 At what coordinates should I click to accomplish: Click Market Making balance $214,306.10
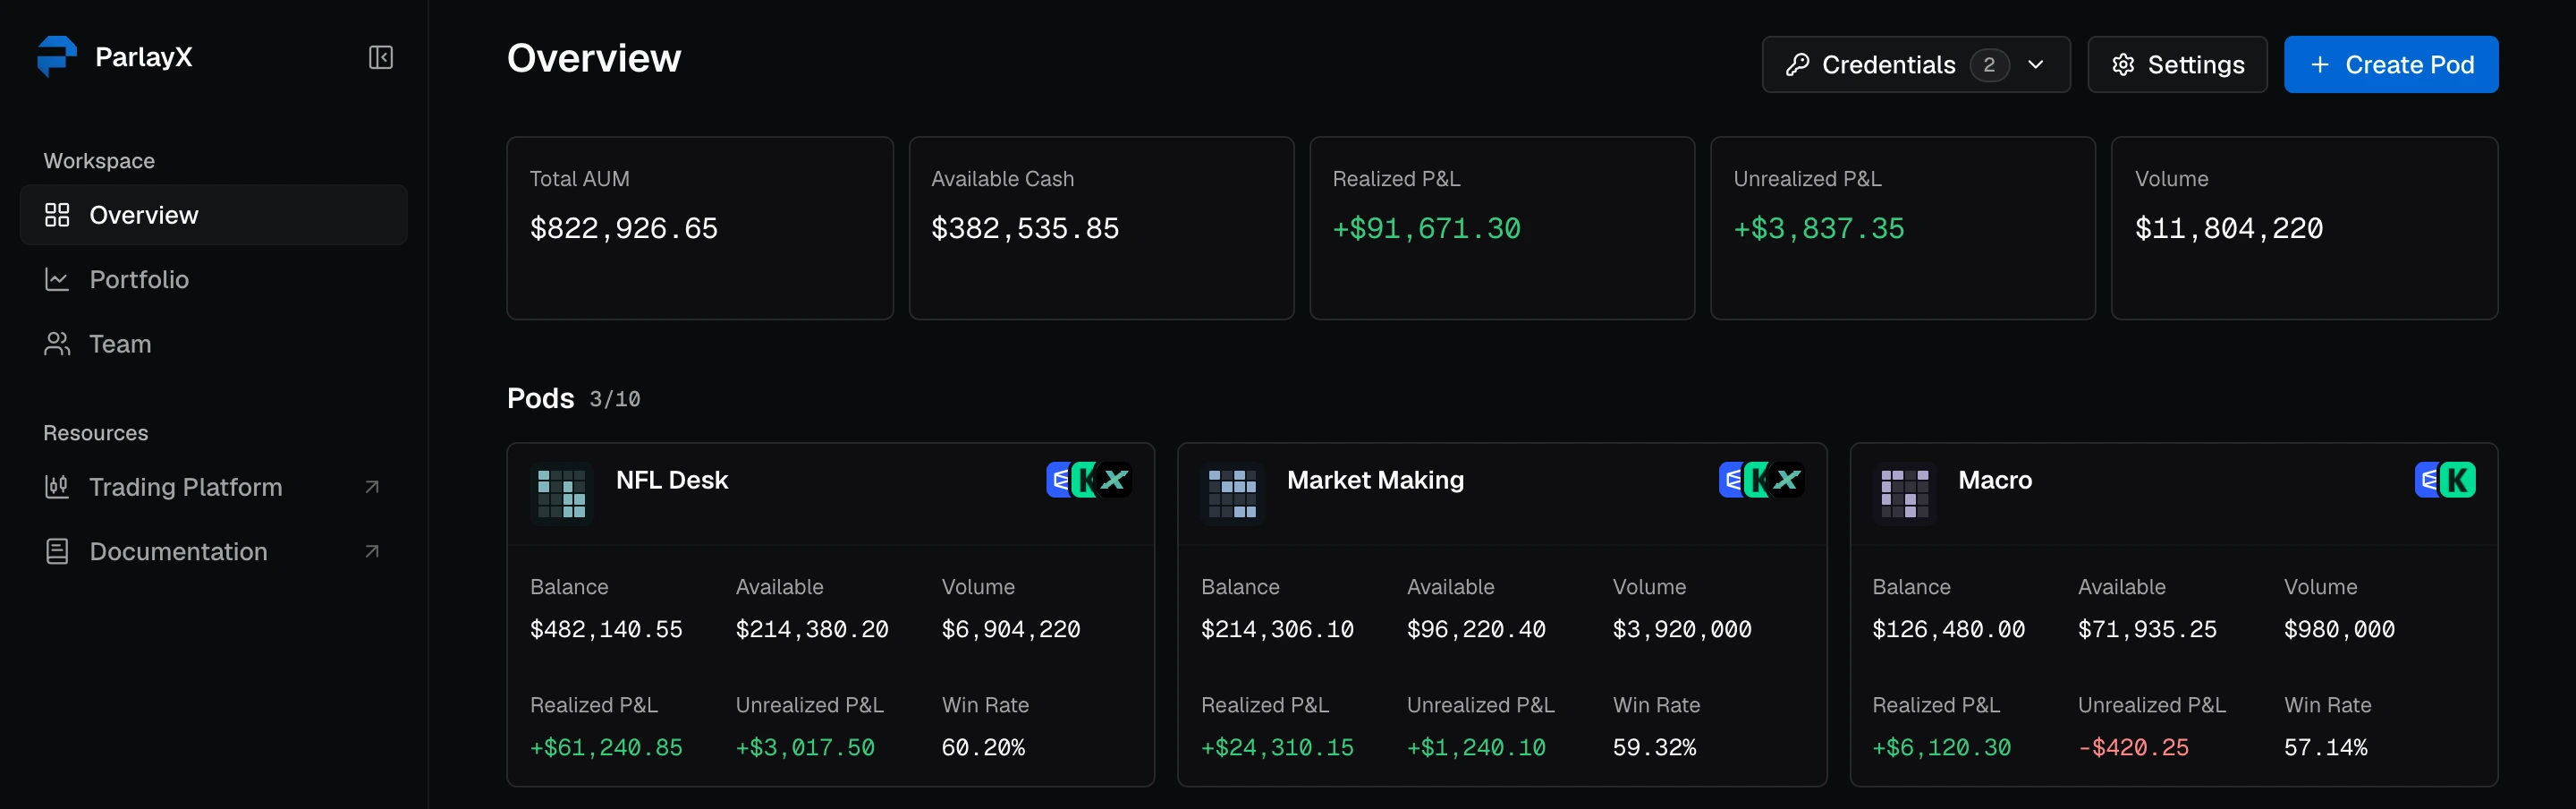click(x=1277, y=630)
